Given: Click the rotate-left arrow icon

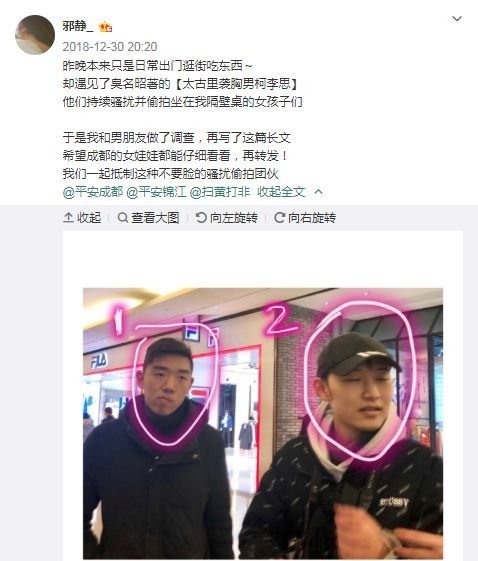Looking at the screenshot, I should 201,218.
